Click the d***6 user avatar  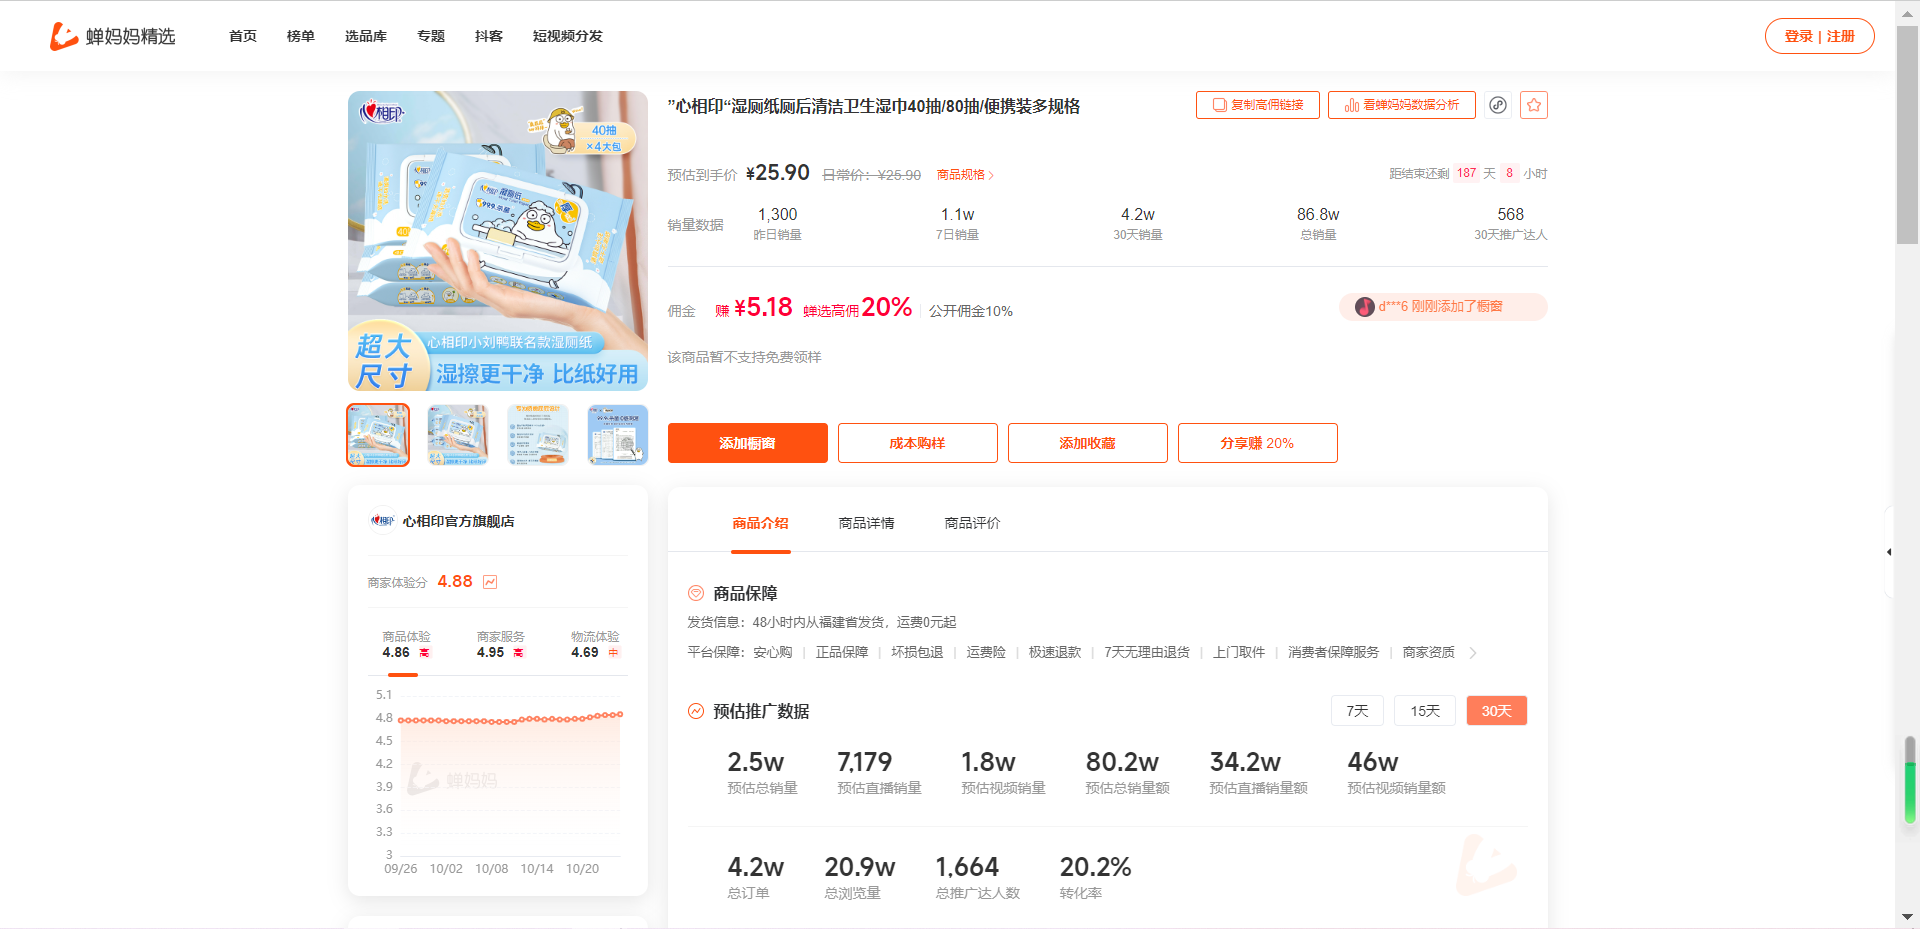(1364, 307)
